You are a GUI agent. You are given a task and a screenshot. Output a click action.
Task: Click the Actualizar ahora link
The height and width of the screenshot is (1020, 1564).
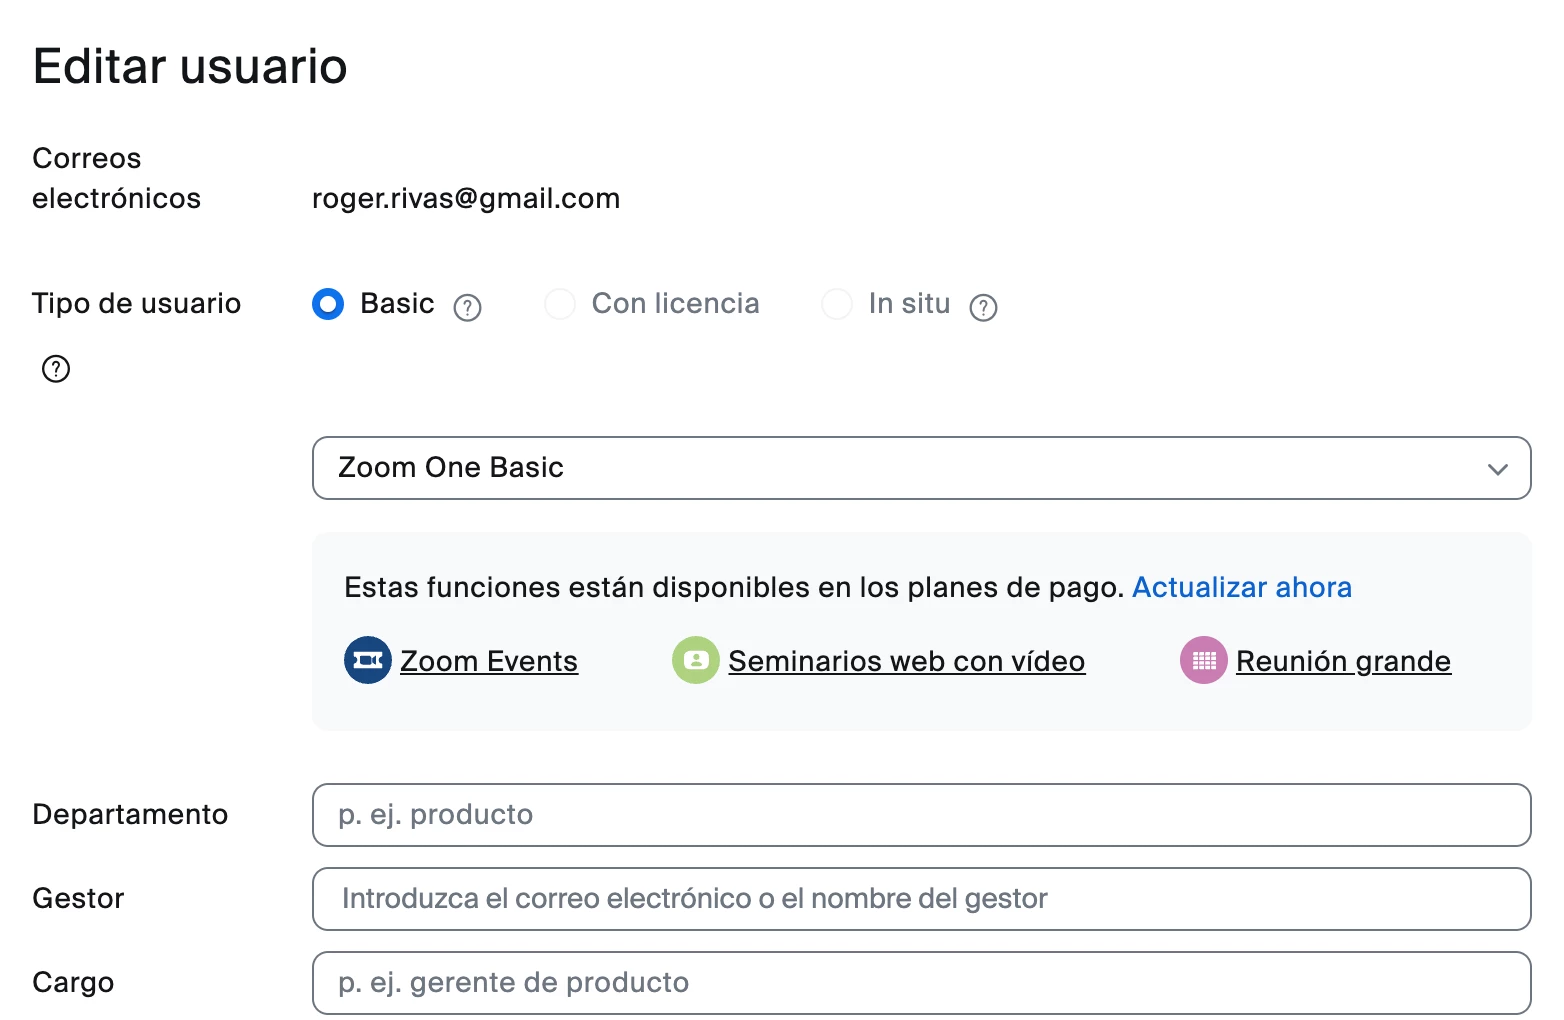tap(1242, 587)
